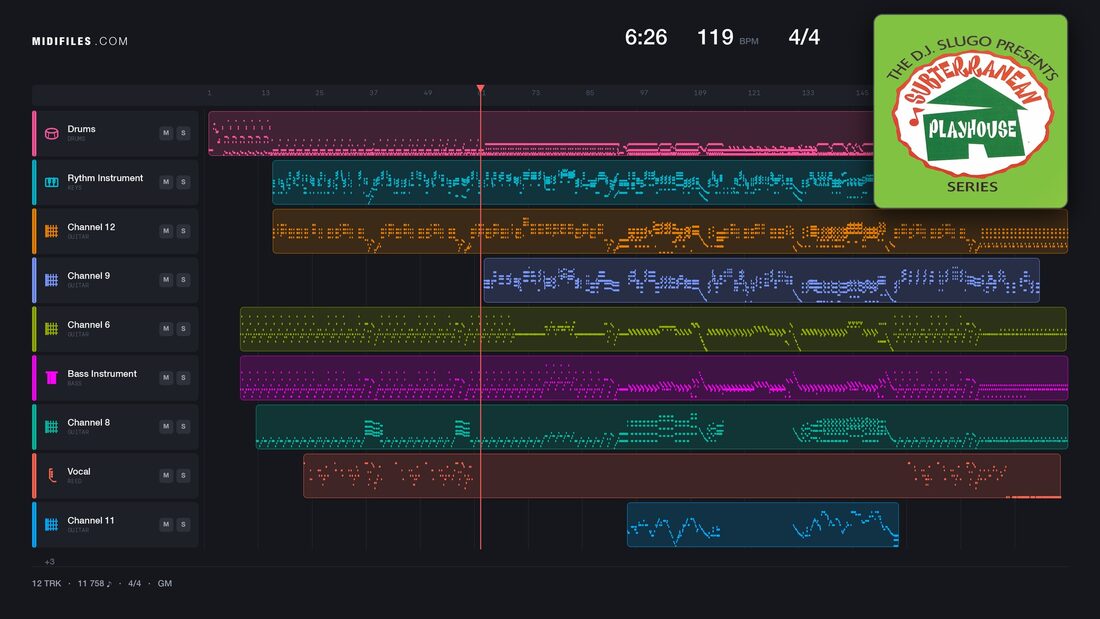Click the 6:26 duration display
This screenshot has width=1100, height=619.
645,37
